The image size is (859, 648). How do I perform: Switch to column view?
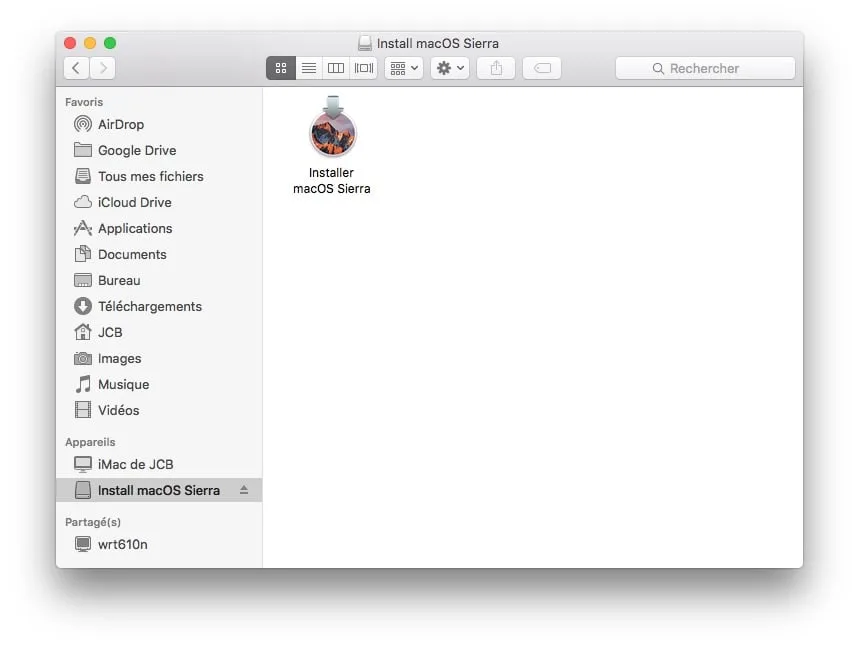(335, 68)
